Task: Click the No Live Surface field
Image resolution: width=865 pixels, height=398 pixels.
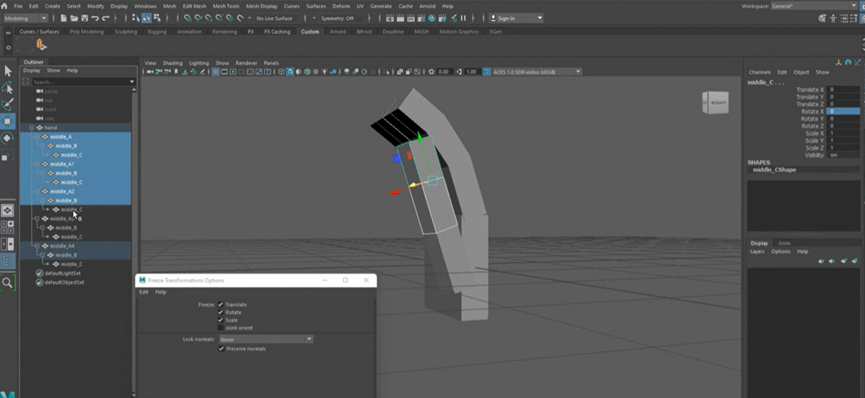Action: tap(277, 18)
